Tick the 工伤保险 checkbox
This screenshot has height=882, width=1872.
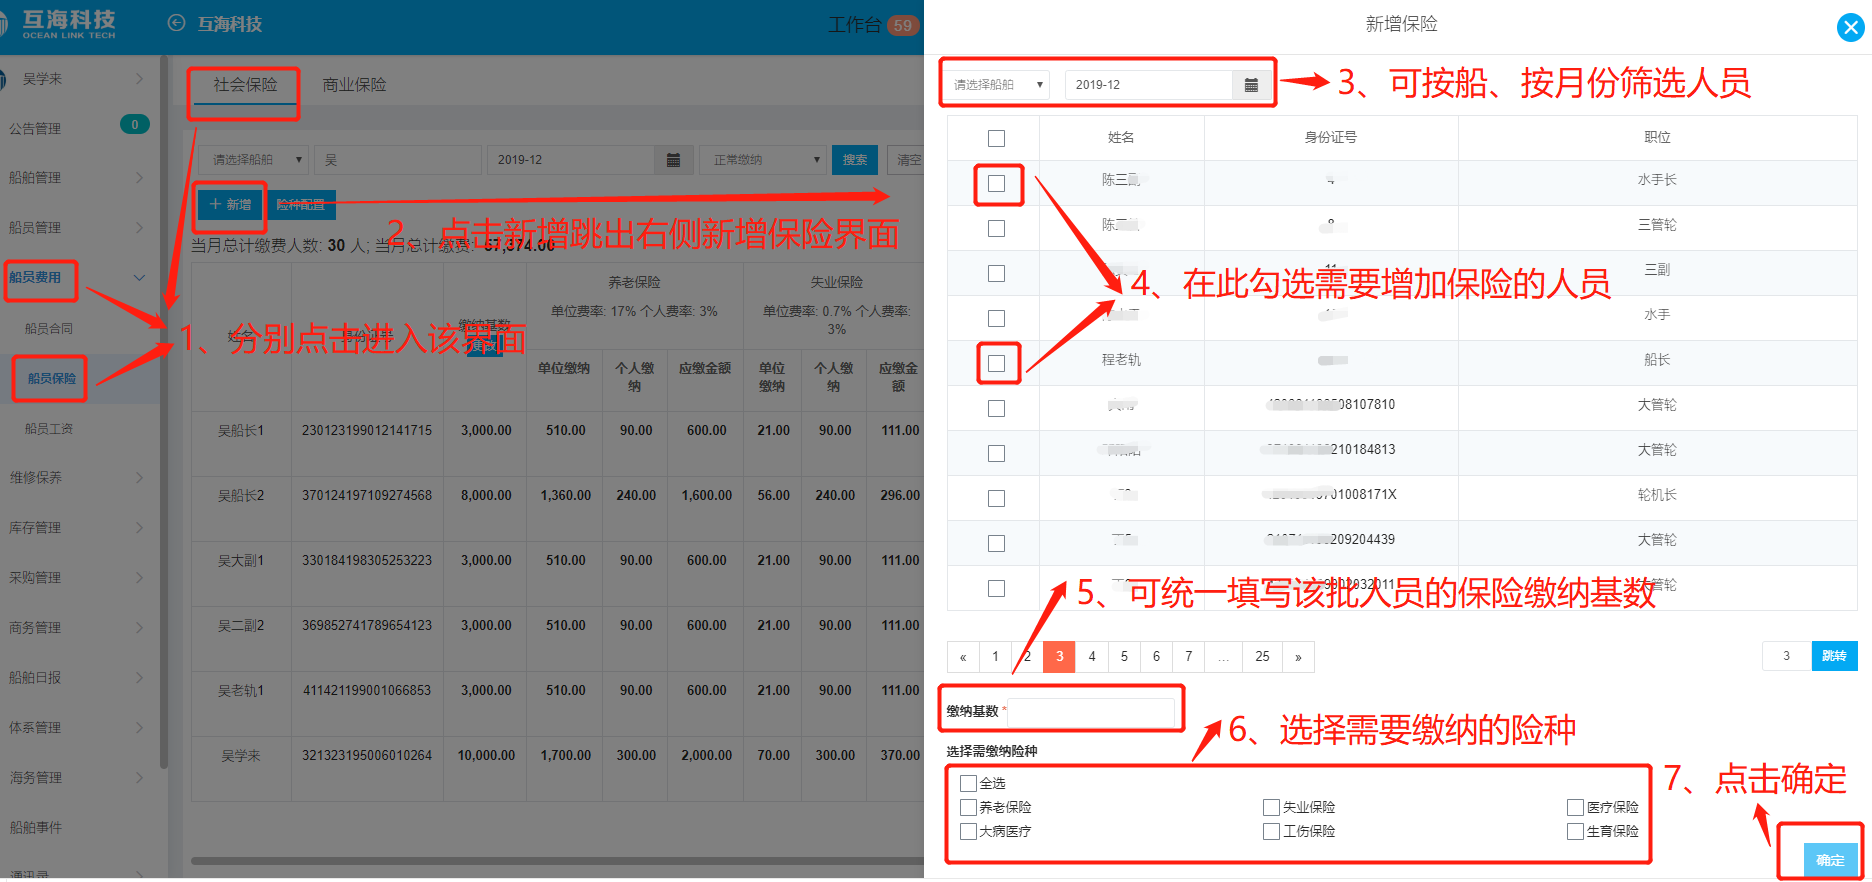1272,831
